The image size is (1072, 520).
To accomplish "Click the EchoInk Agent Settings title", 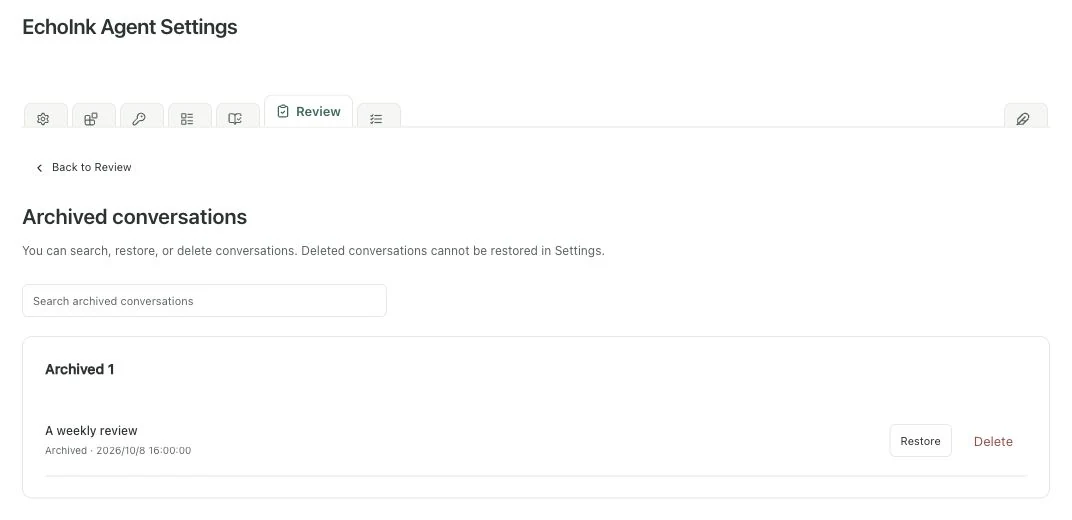I will (130, 27).
